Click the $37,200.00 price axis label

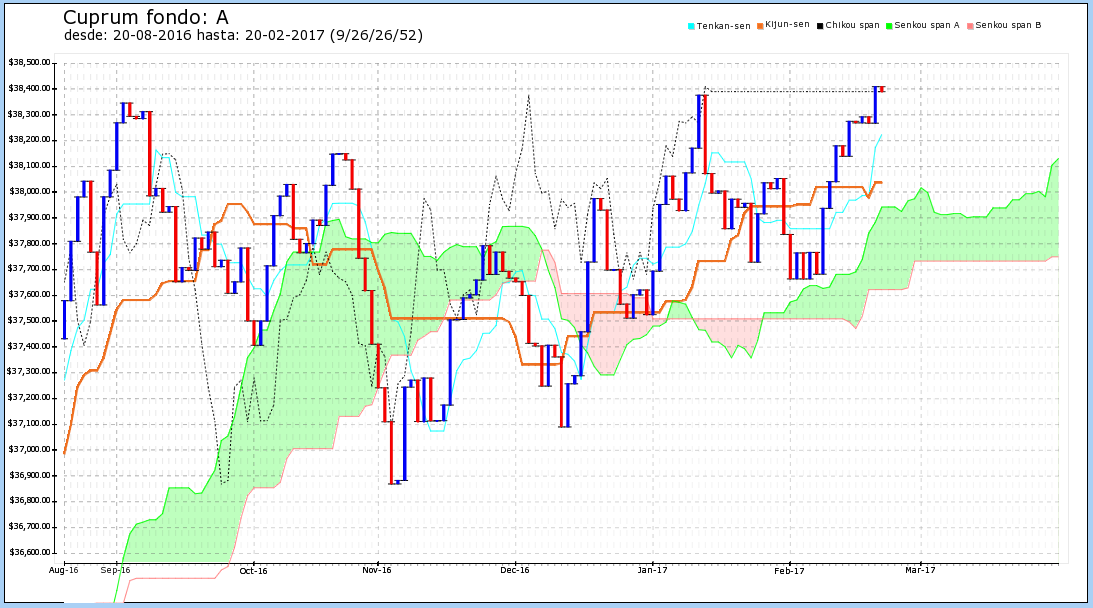pos(29,397)
